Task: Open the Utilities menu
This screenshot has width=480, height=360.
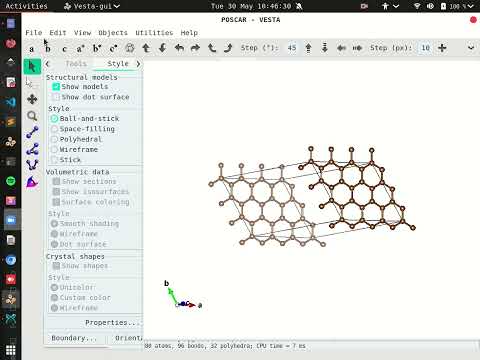Action: (x=154, y=33)
